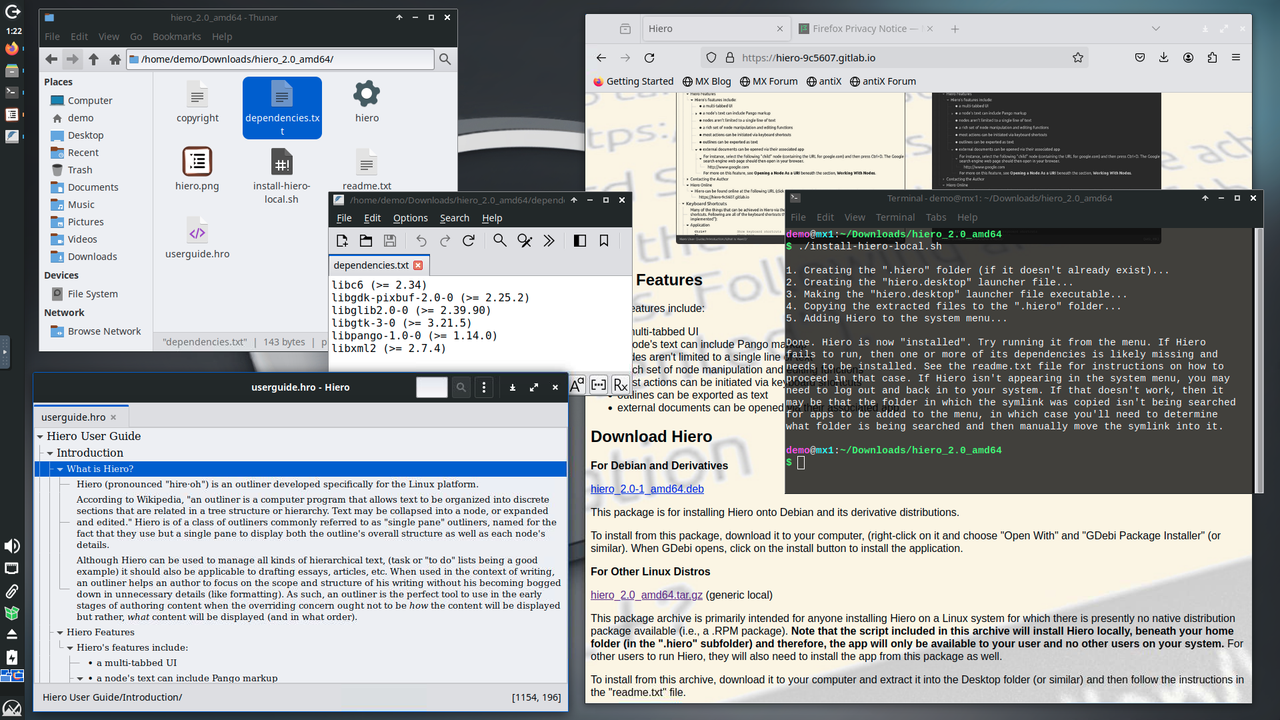The height and width of the screenshot is (720, 1280).
Task: Click FeatherPad jump-to double chevron icon
Action: [549, 241]
